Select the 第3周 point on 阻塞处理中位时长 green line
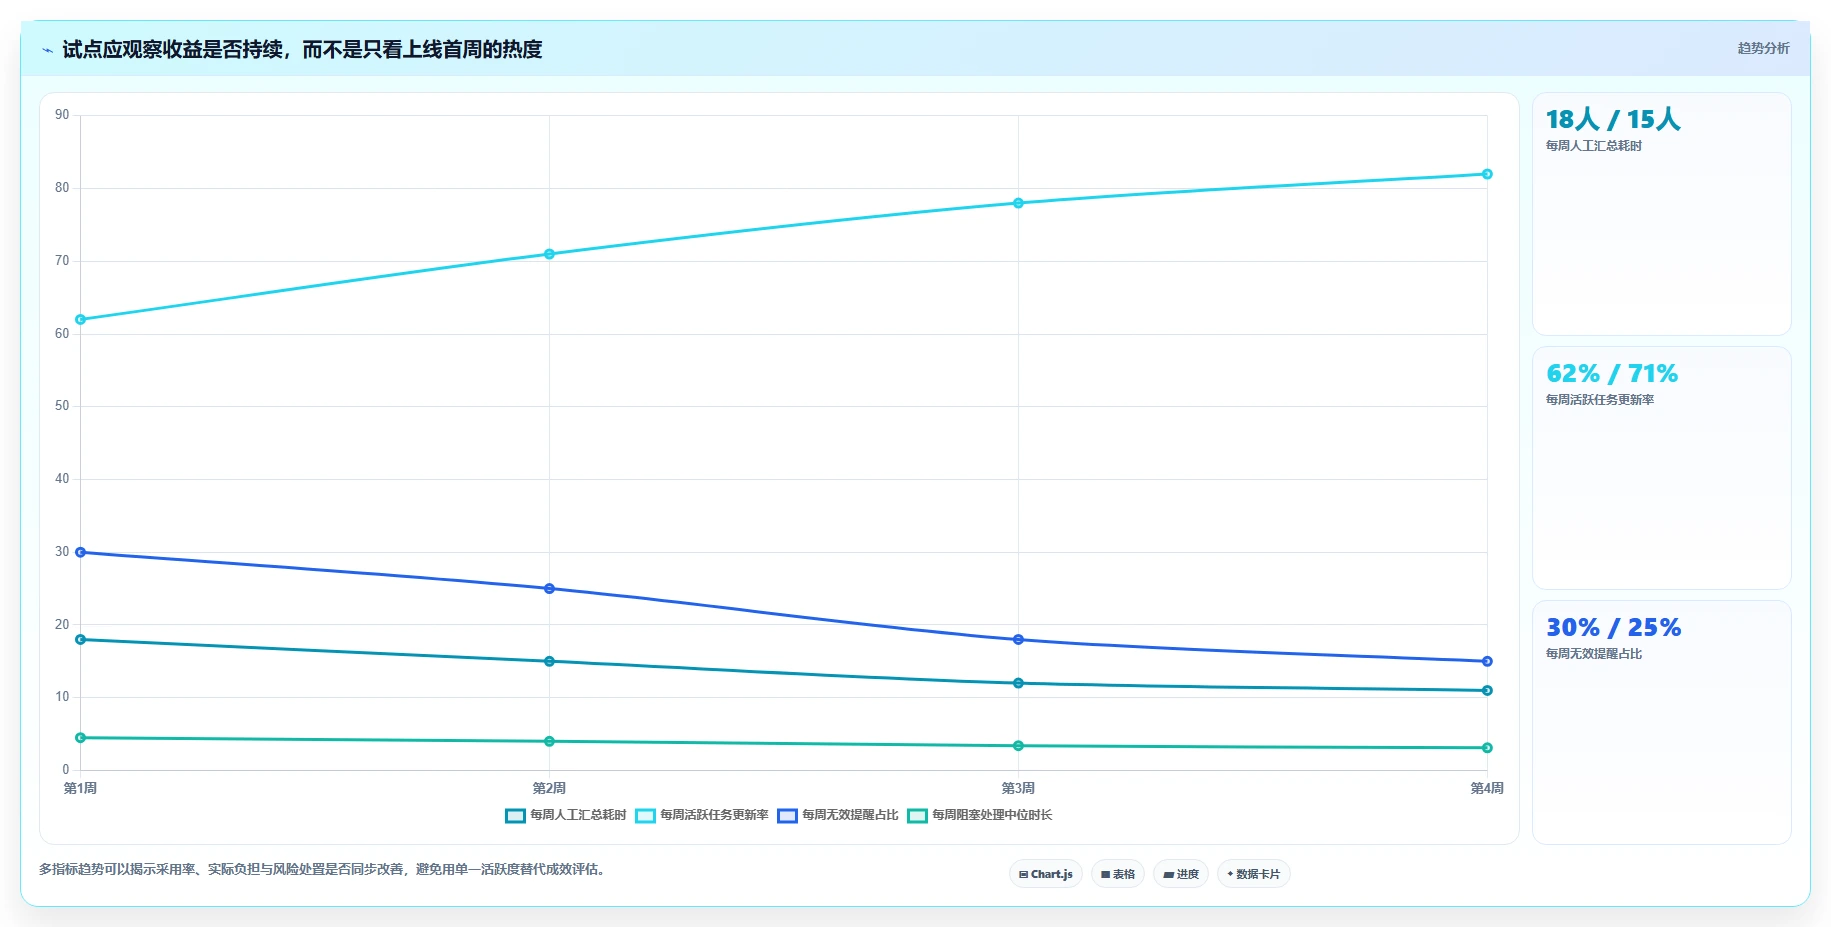 1018,746
